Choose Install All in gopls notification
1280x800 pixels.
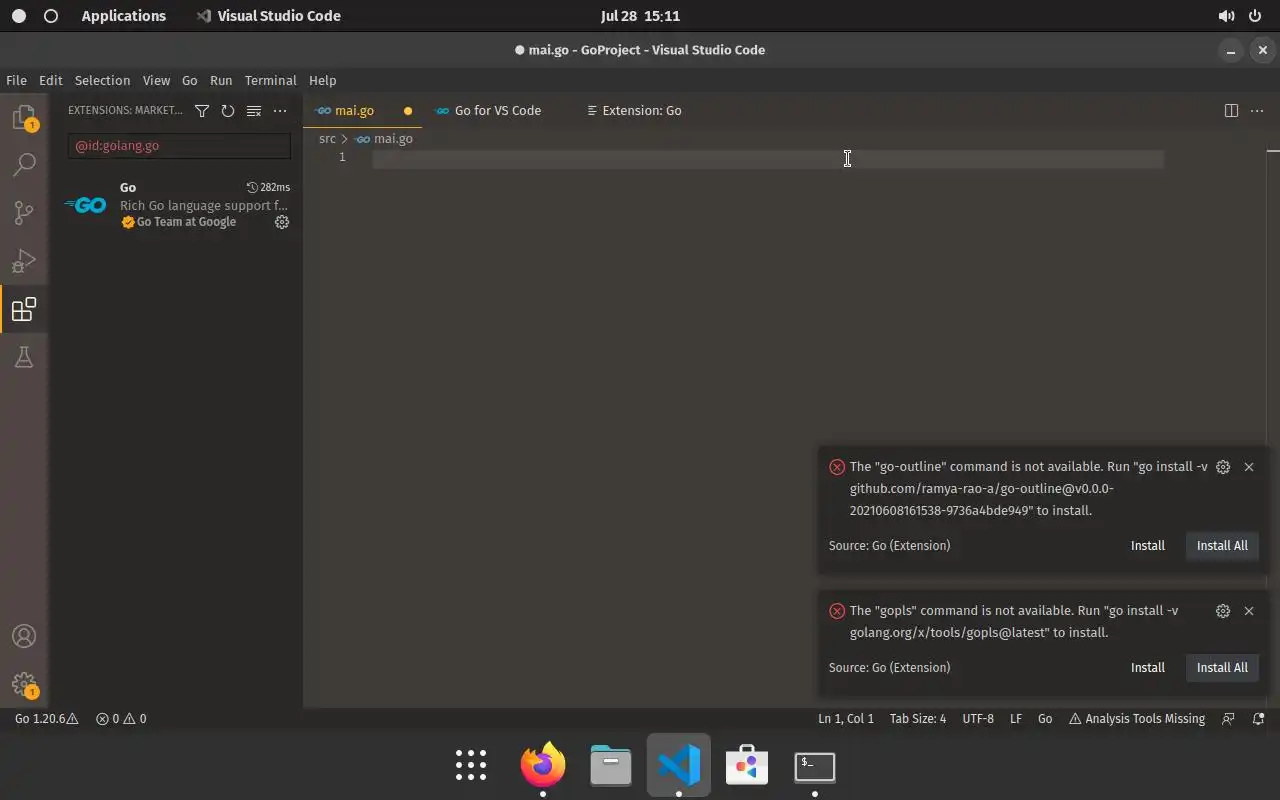[x=1222, y=668]
